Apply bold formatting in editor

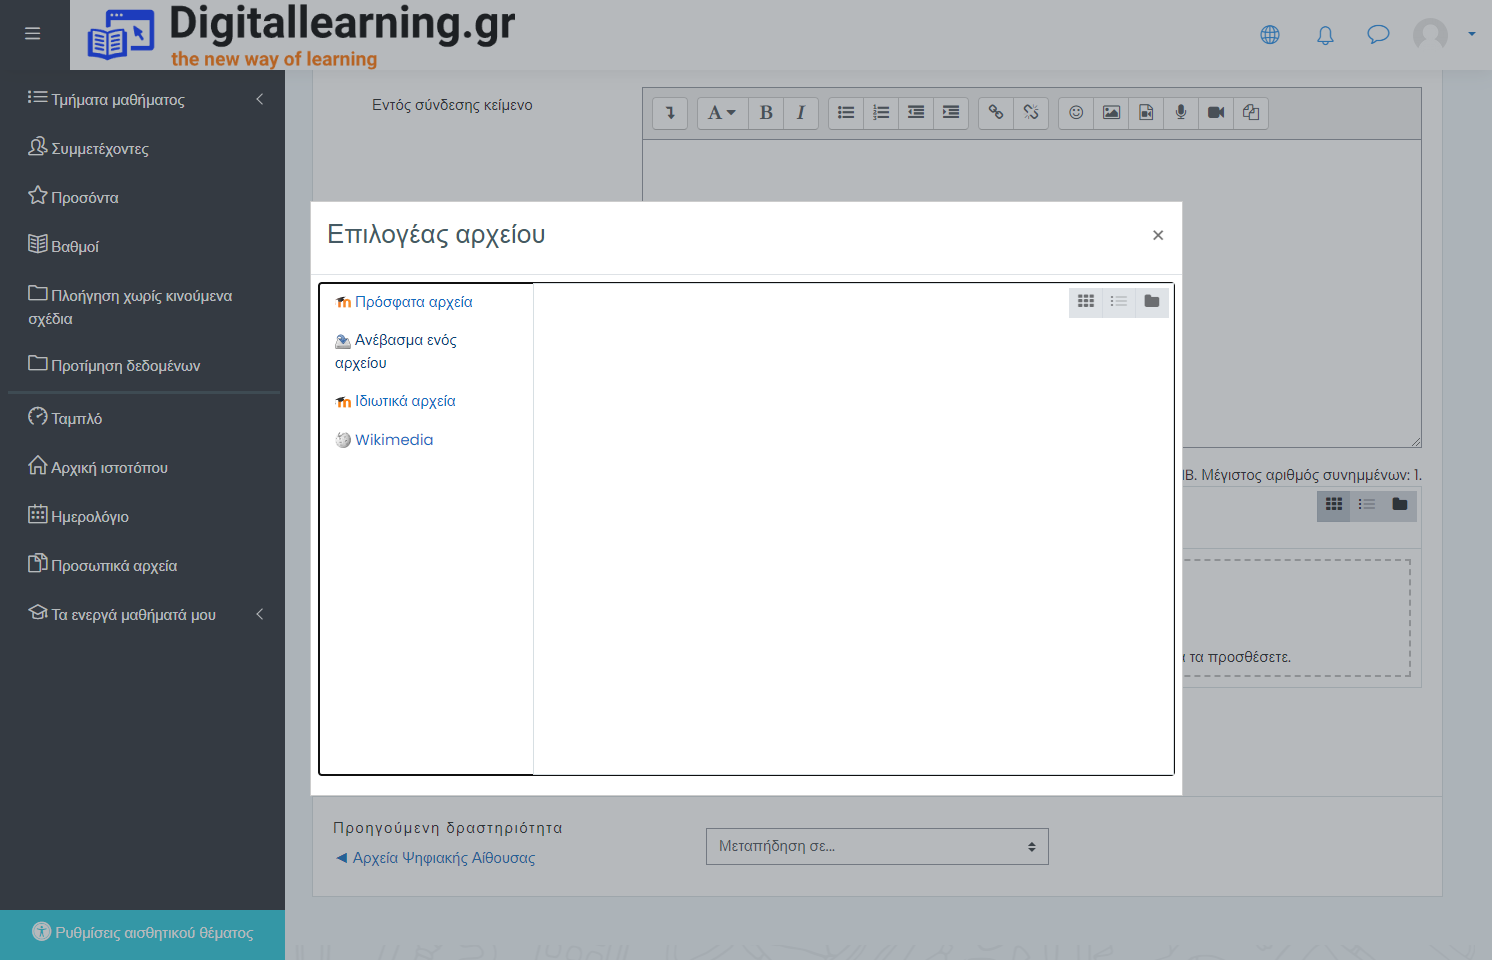tap(766, 113)
